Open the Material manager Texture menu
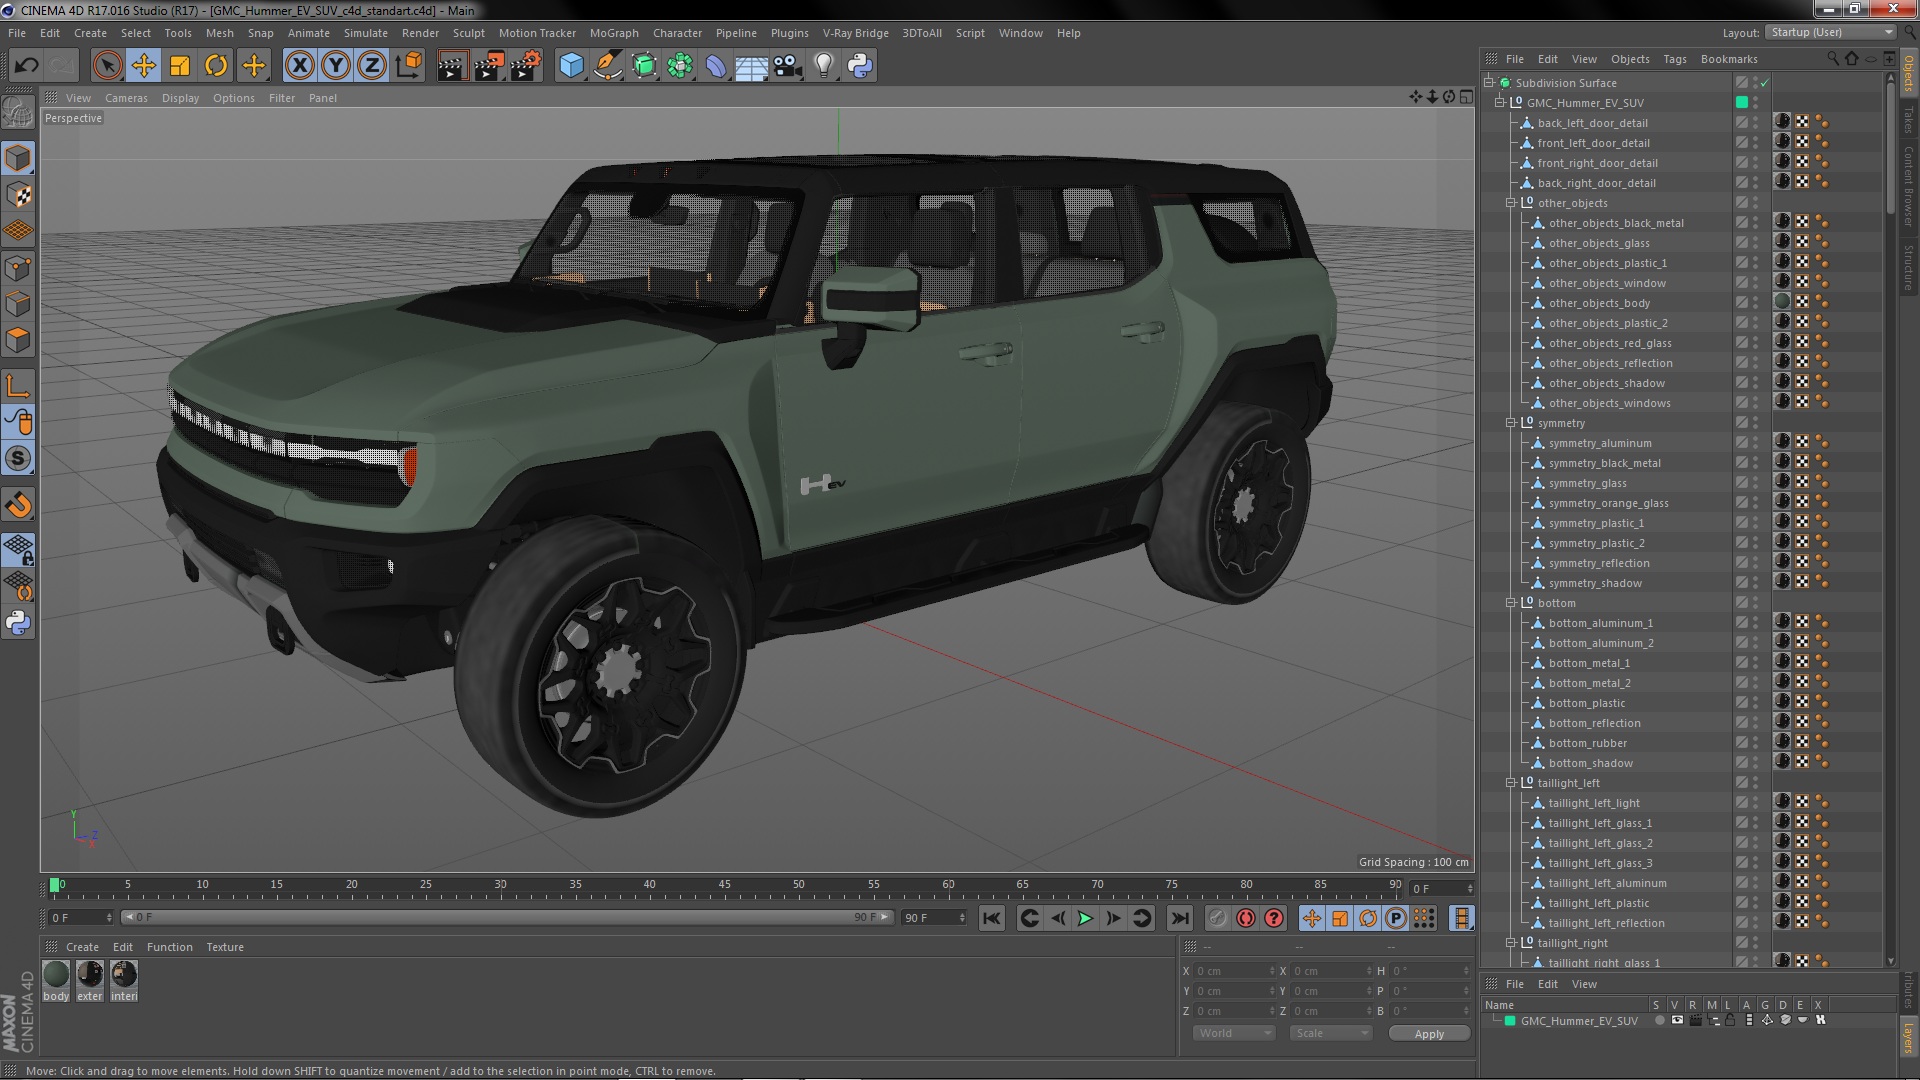The width and height of the screenshot is (1920, 1080). tap(225, 947)
